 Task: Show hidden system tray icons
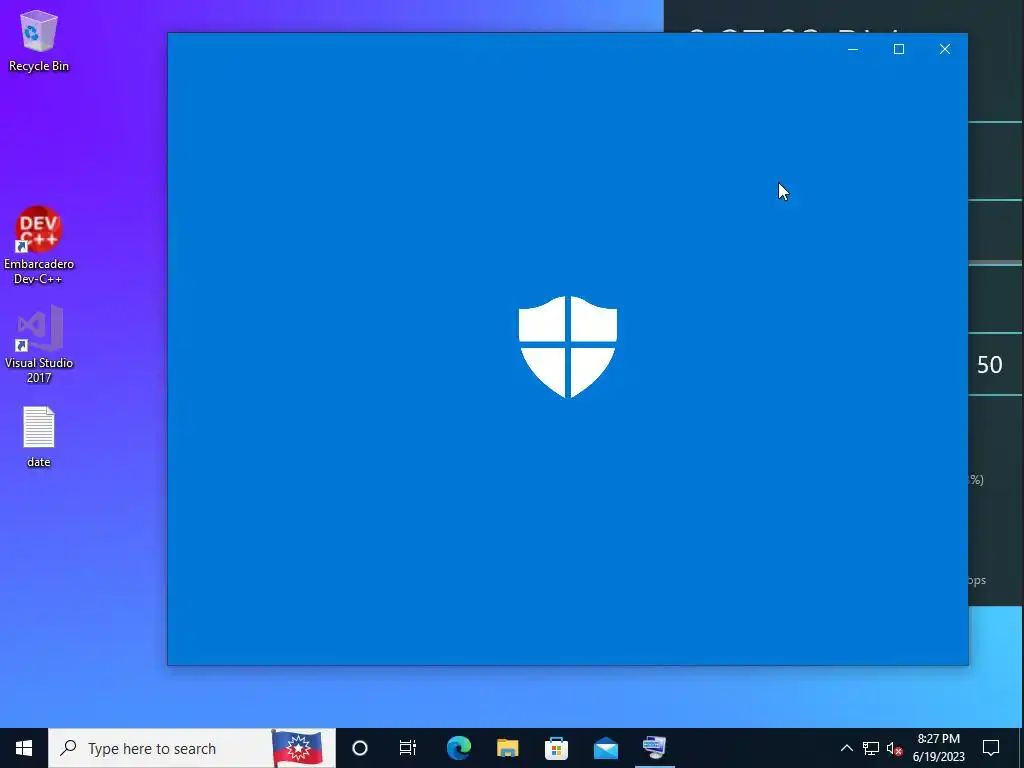846,748
